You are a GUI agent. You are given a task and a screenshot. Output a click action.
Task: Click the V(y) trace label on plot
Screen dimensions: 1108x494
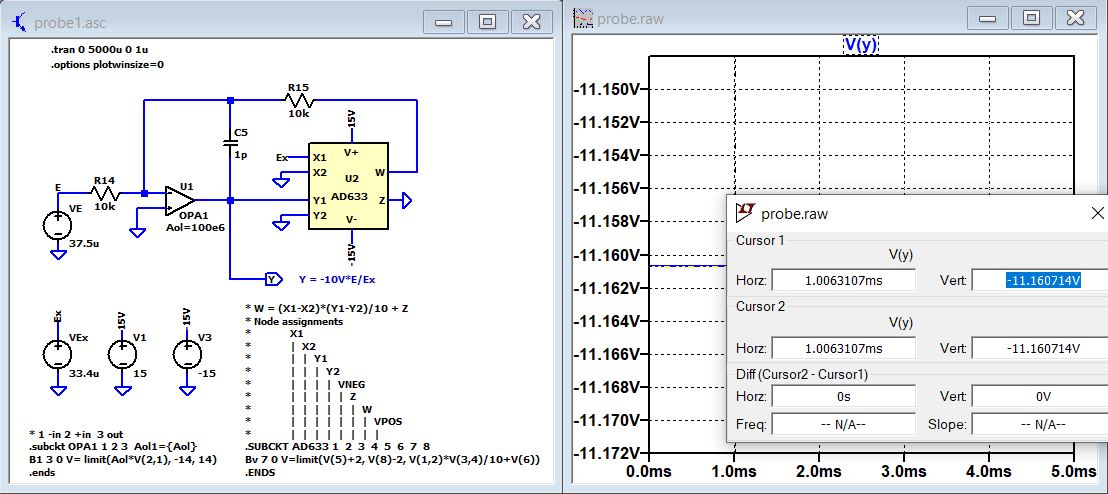pos(861,45)
